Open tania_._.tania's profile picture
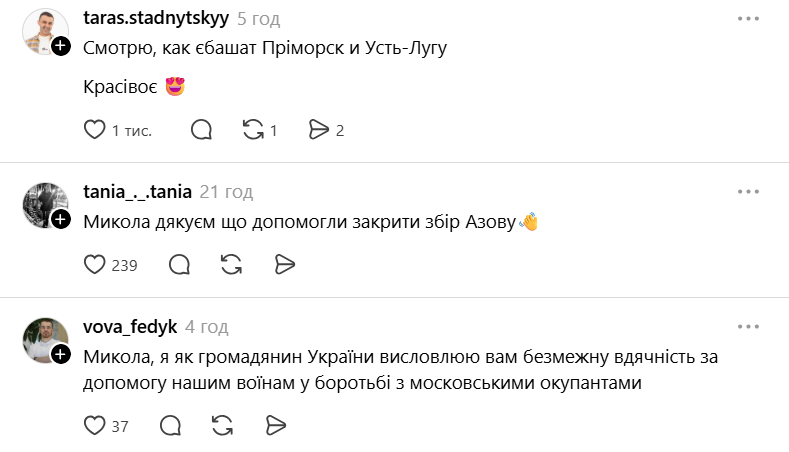789x452 pixels. [44, 204]
